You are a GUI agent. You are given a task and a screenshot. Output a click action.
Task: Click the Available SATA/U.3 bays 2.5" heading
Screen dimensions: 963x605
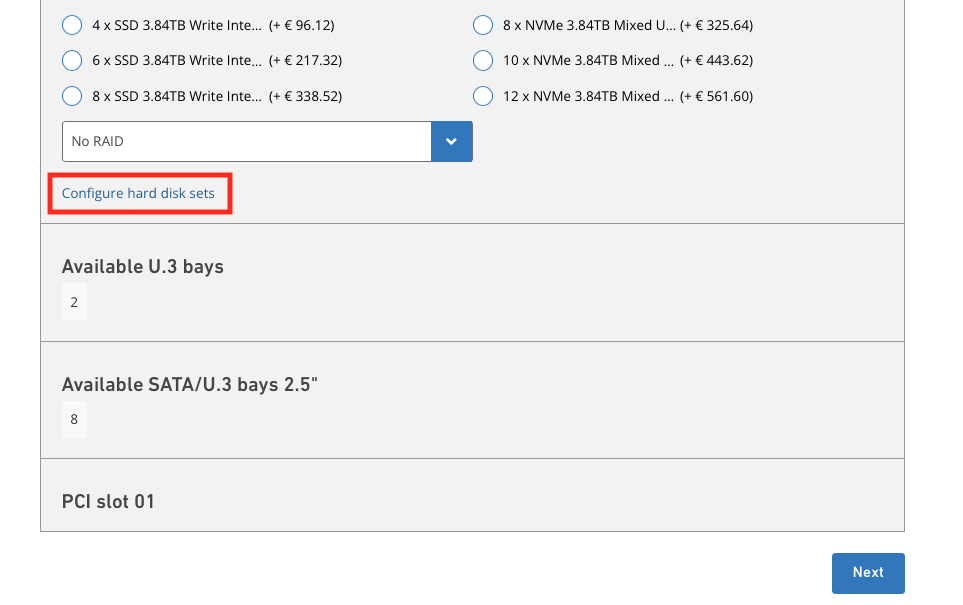(189, 385)
